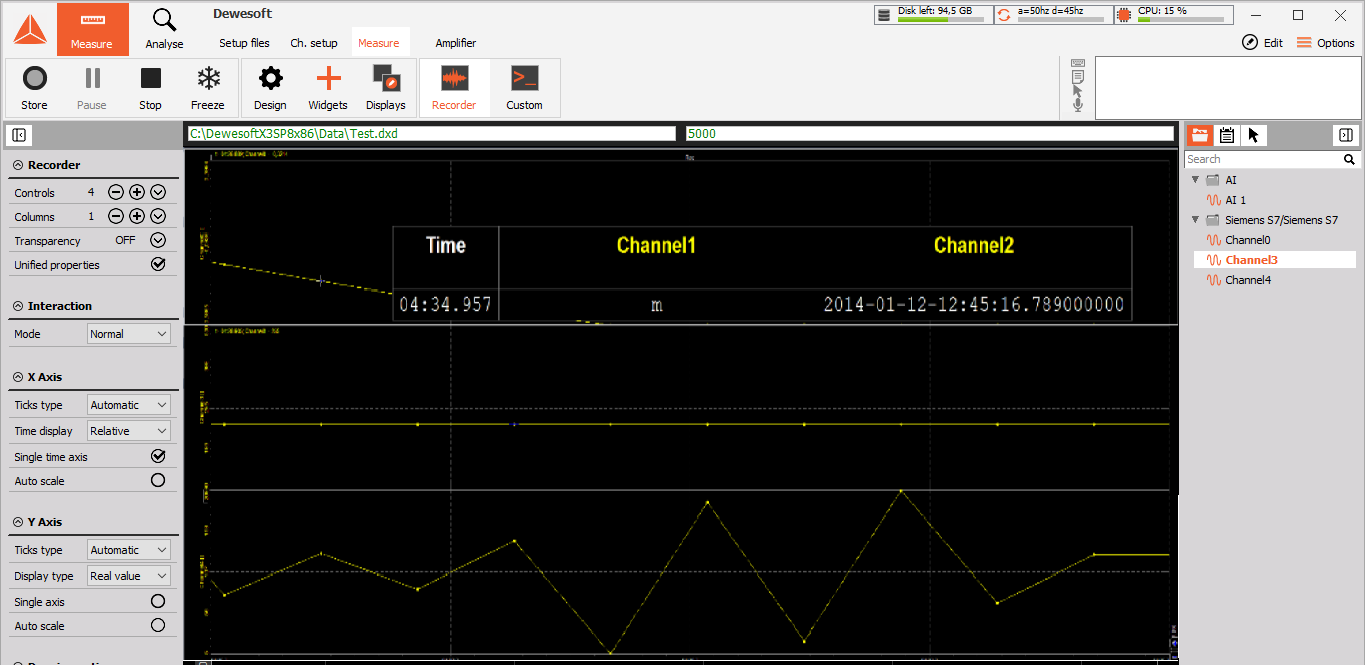The image size is (1365, 665).
Task: Enable Y Axis Auto scale
Action: [x=158, y=625]
